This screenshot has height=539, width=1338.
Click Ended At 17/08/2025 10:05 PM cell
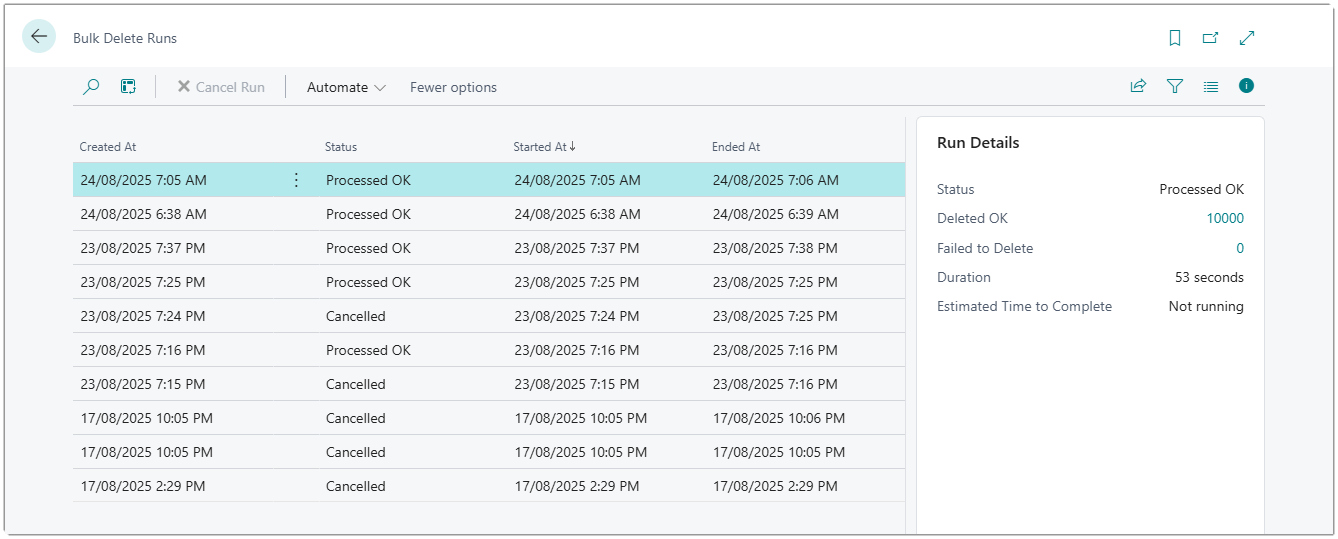(x=779, y=452)
